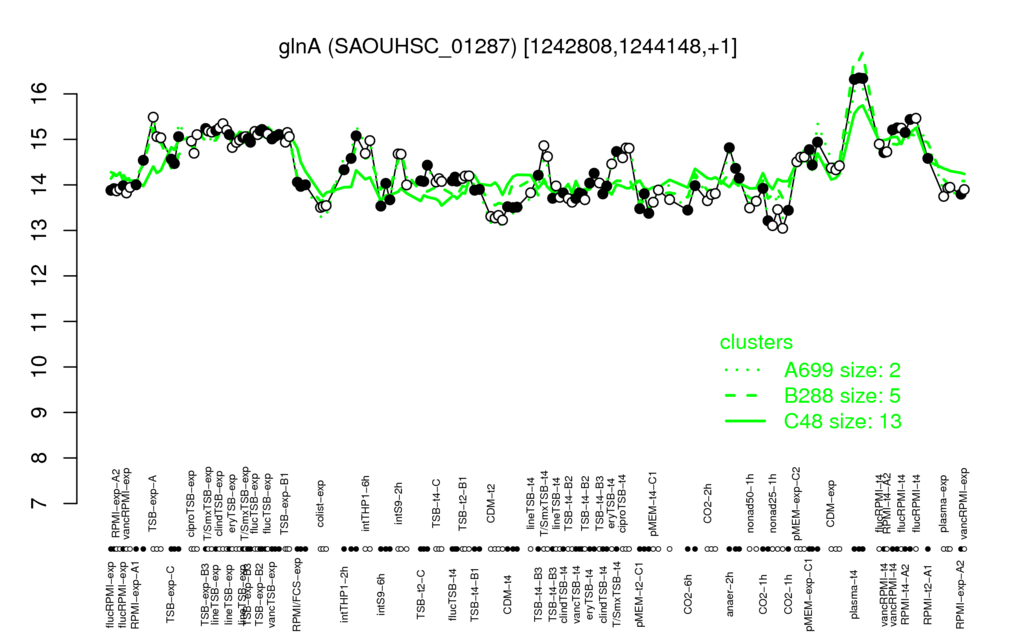This screenshot has height=640, width=1024.
Task: Select the 'clusters' legend heading
Action: 756,342
